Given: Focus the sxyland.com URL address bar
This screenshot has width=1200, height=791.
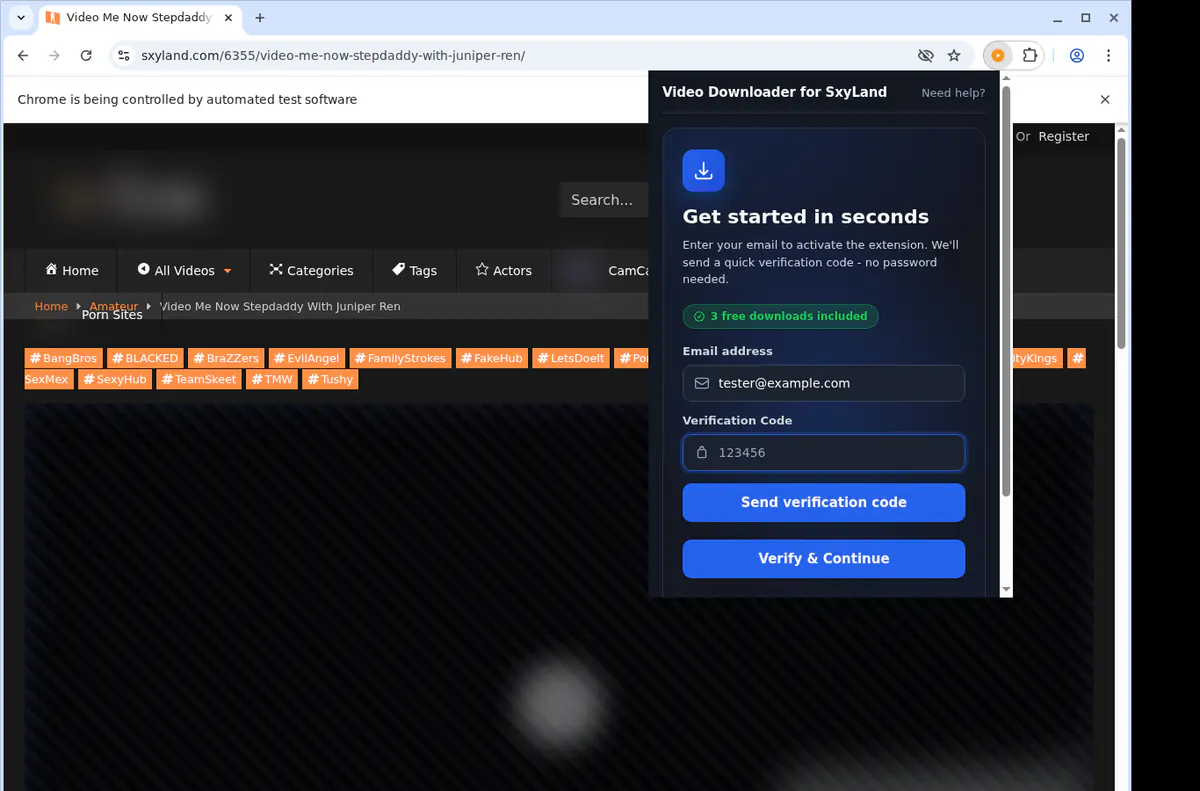Looking at the screenshot, I should [x=520, y=56].
